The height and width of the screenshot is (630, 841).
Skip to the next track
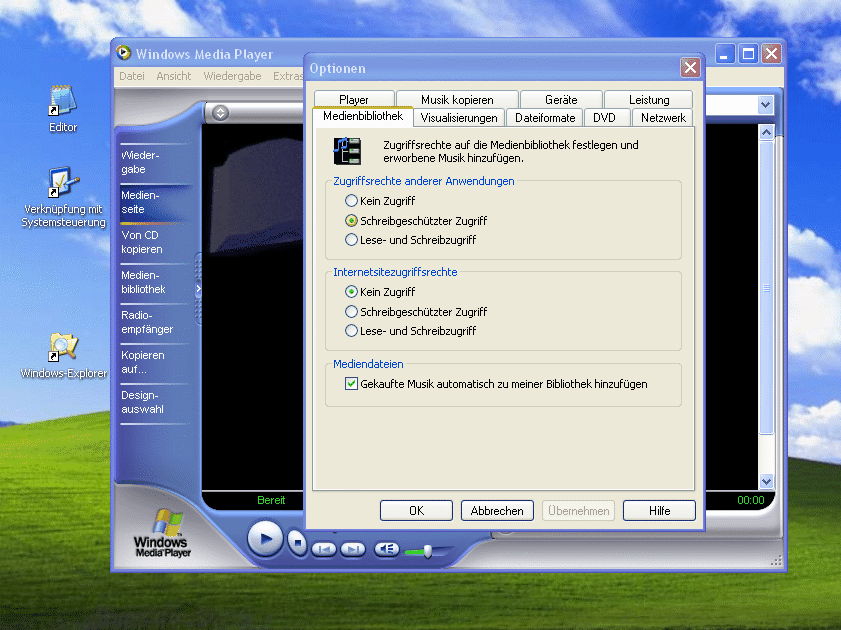(352, 549)
